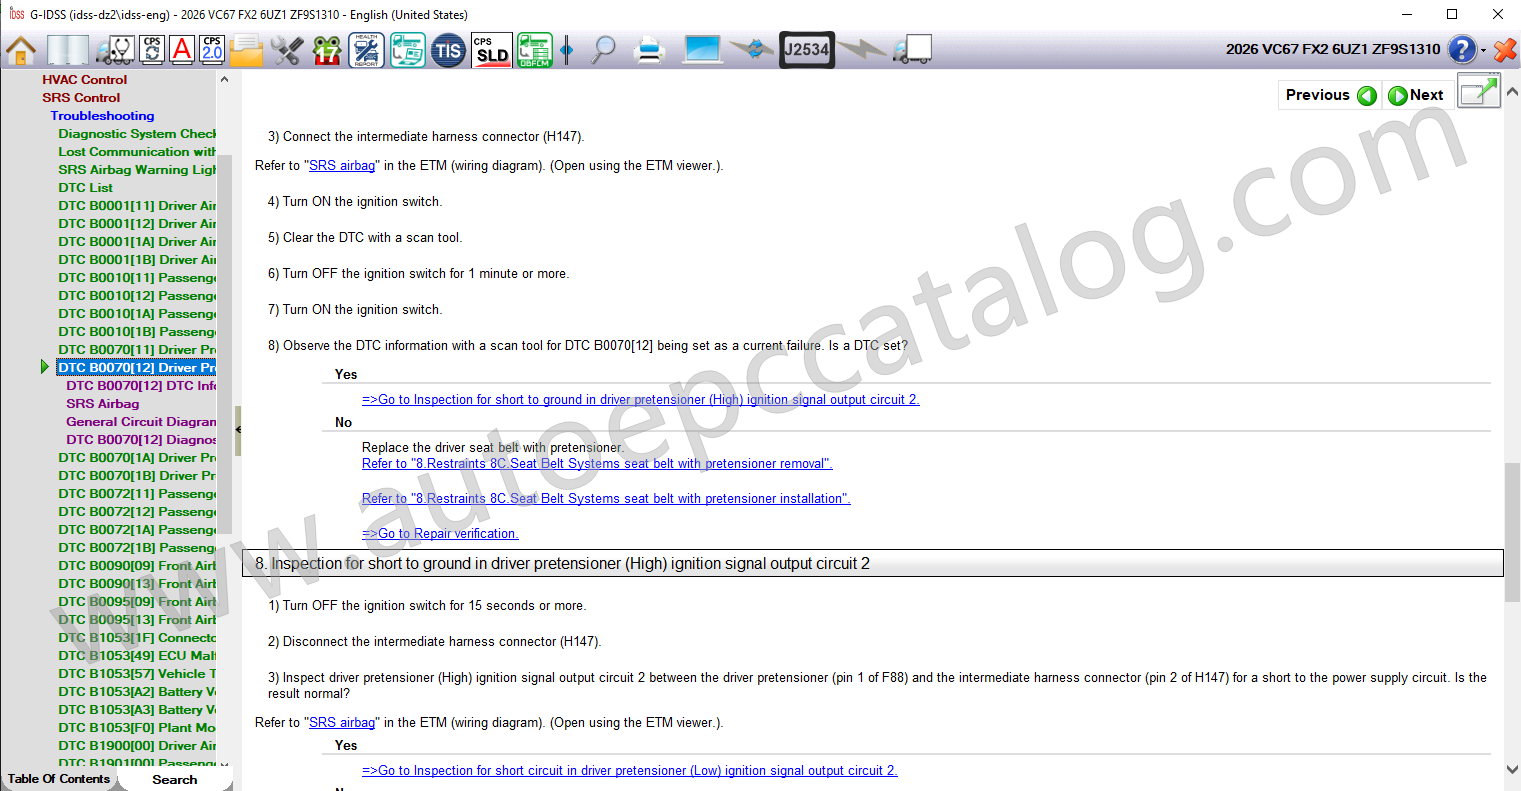Open magnifying glass search icon
Image resolution: width=1521 pixels, height=791 pixels.
click(603, 49)
